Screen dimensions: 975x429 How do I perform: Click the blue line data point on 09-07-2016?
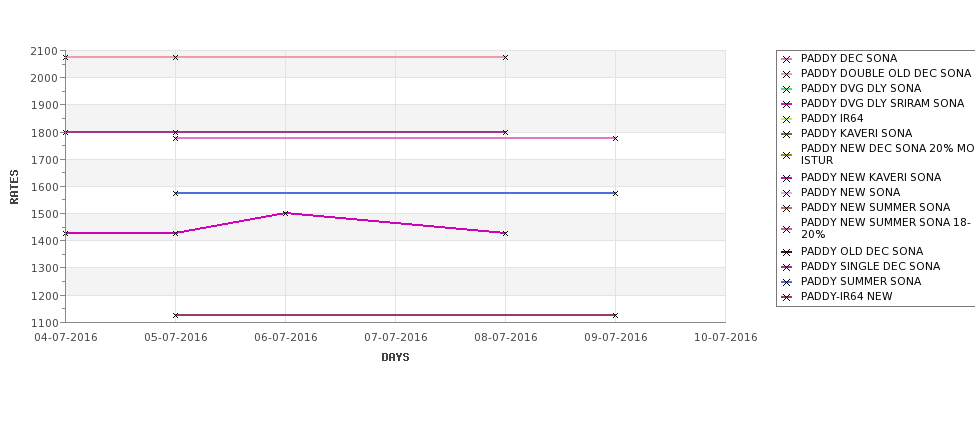[615, 193]
